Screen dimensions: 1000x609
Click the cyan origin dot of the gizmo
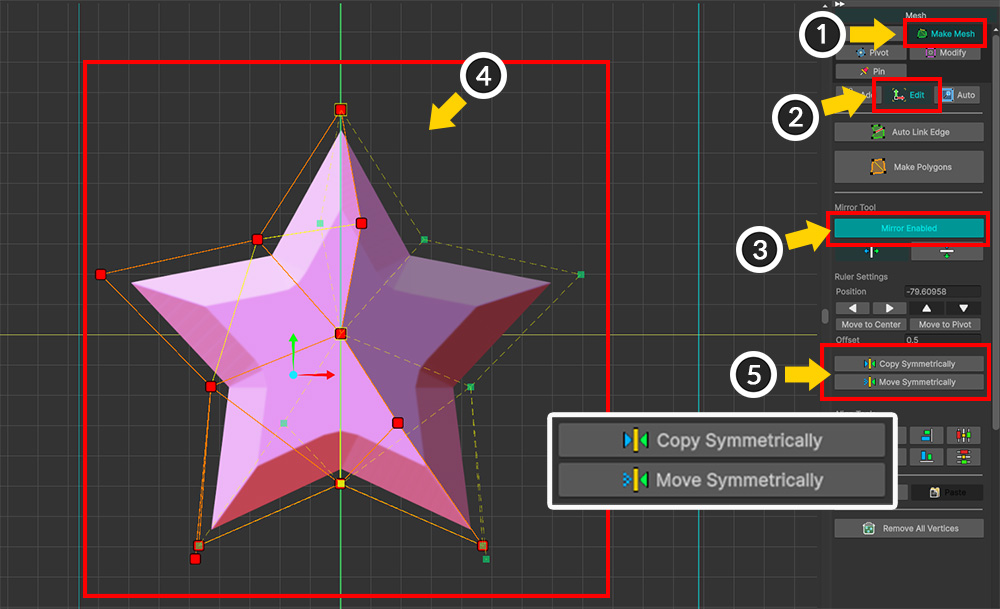click(x=293, y=375)
